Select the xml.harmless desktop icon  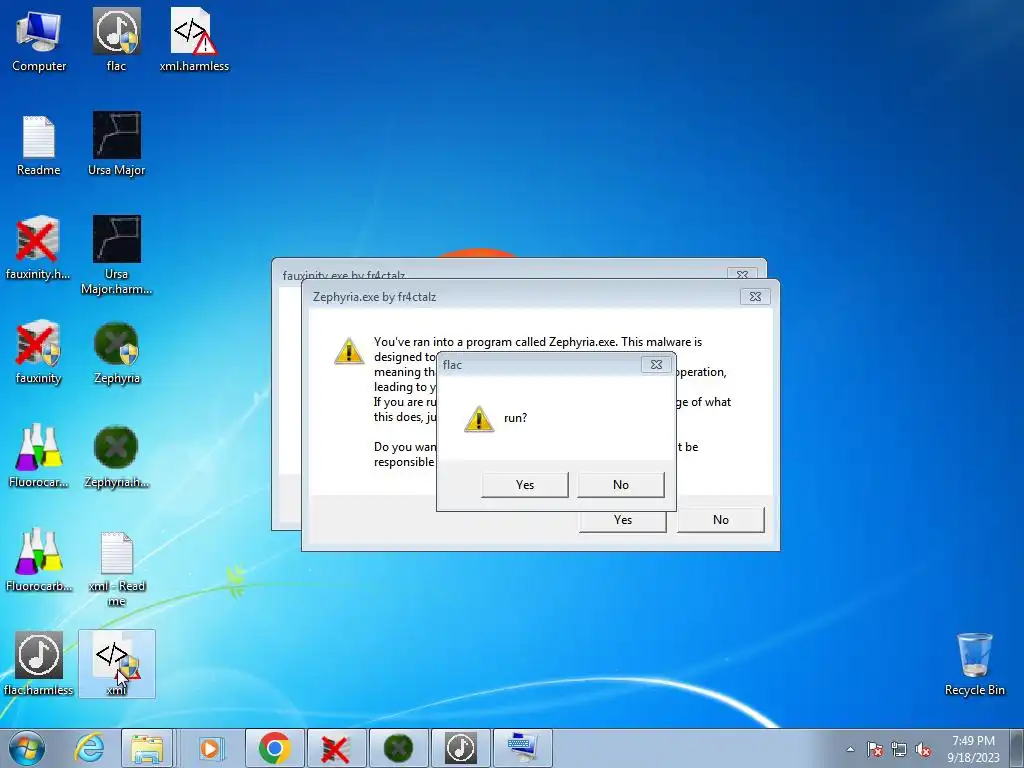(194, 40)
